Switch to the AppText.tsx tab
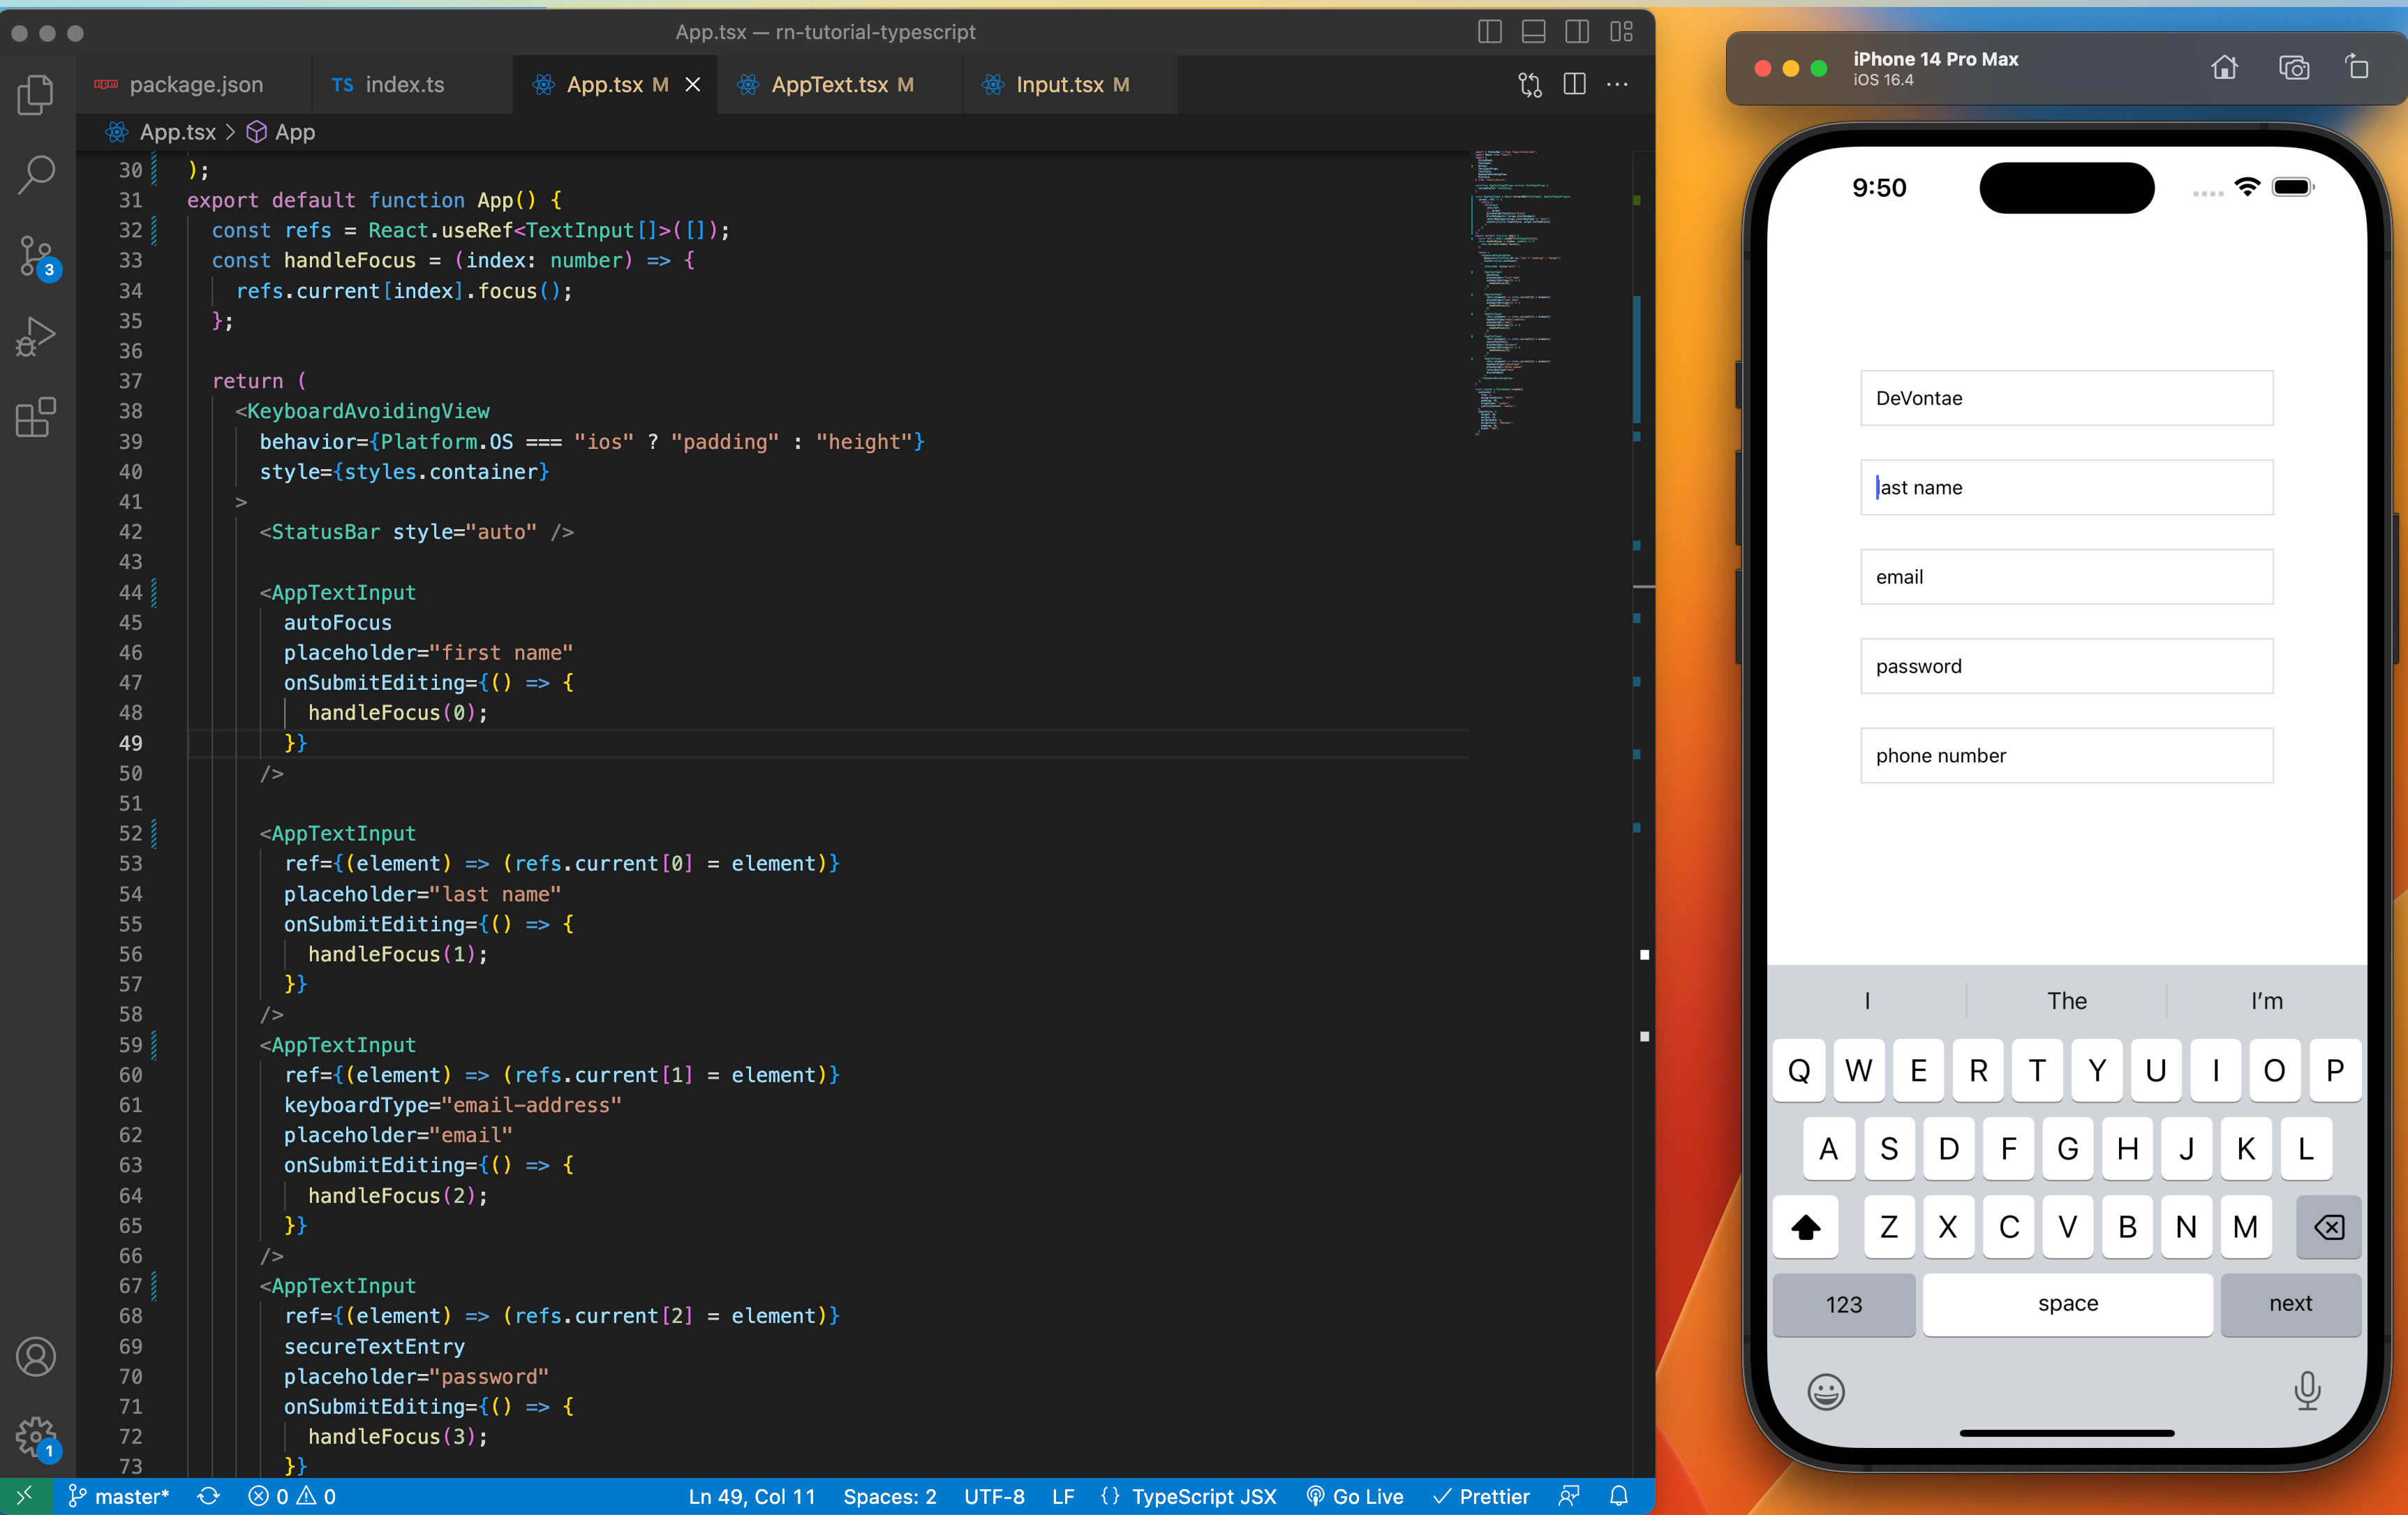 point(829,85)
